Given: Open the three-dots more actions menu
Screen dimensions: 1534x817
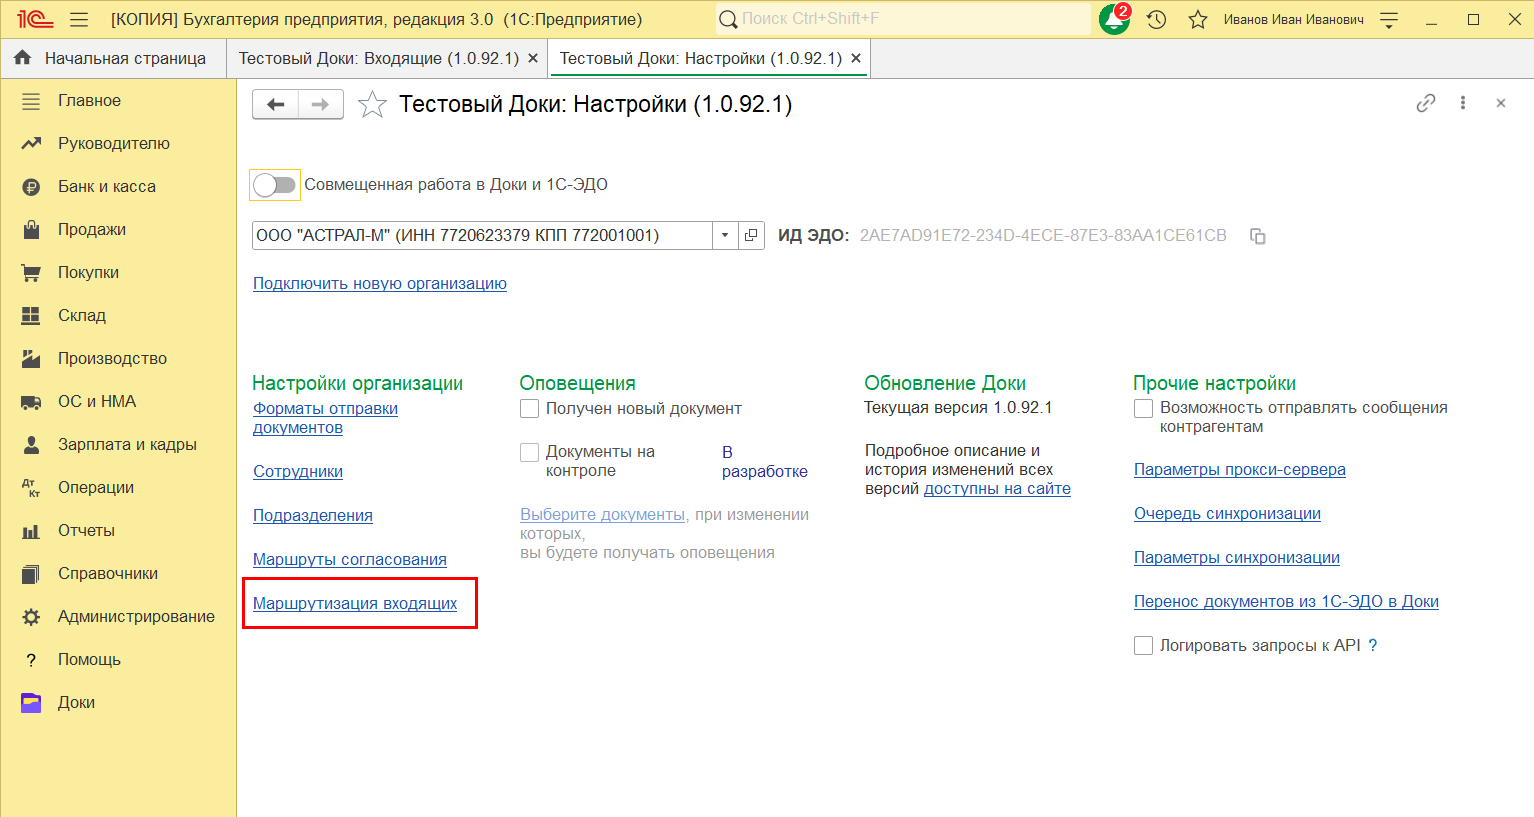Looking at the screenshot, I should [1463, 103].
